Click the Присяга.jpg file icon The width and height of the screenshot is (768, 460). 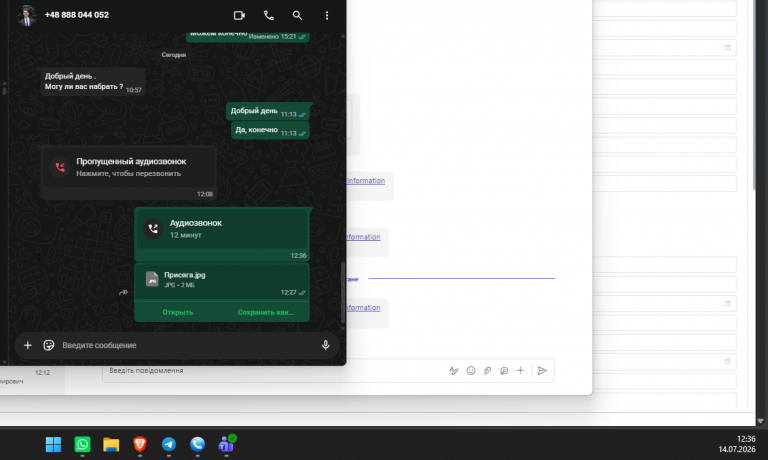click(152, 279)
